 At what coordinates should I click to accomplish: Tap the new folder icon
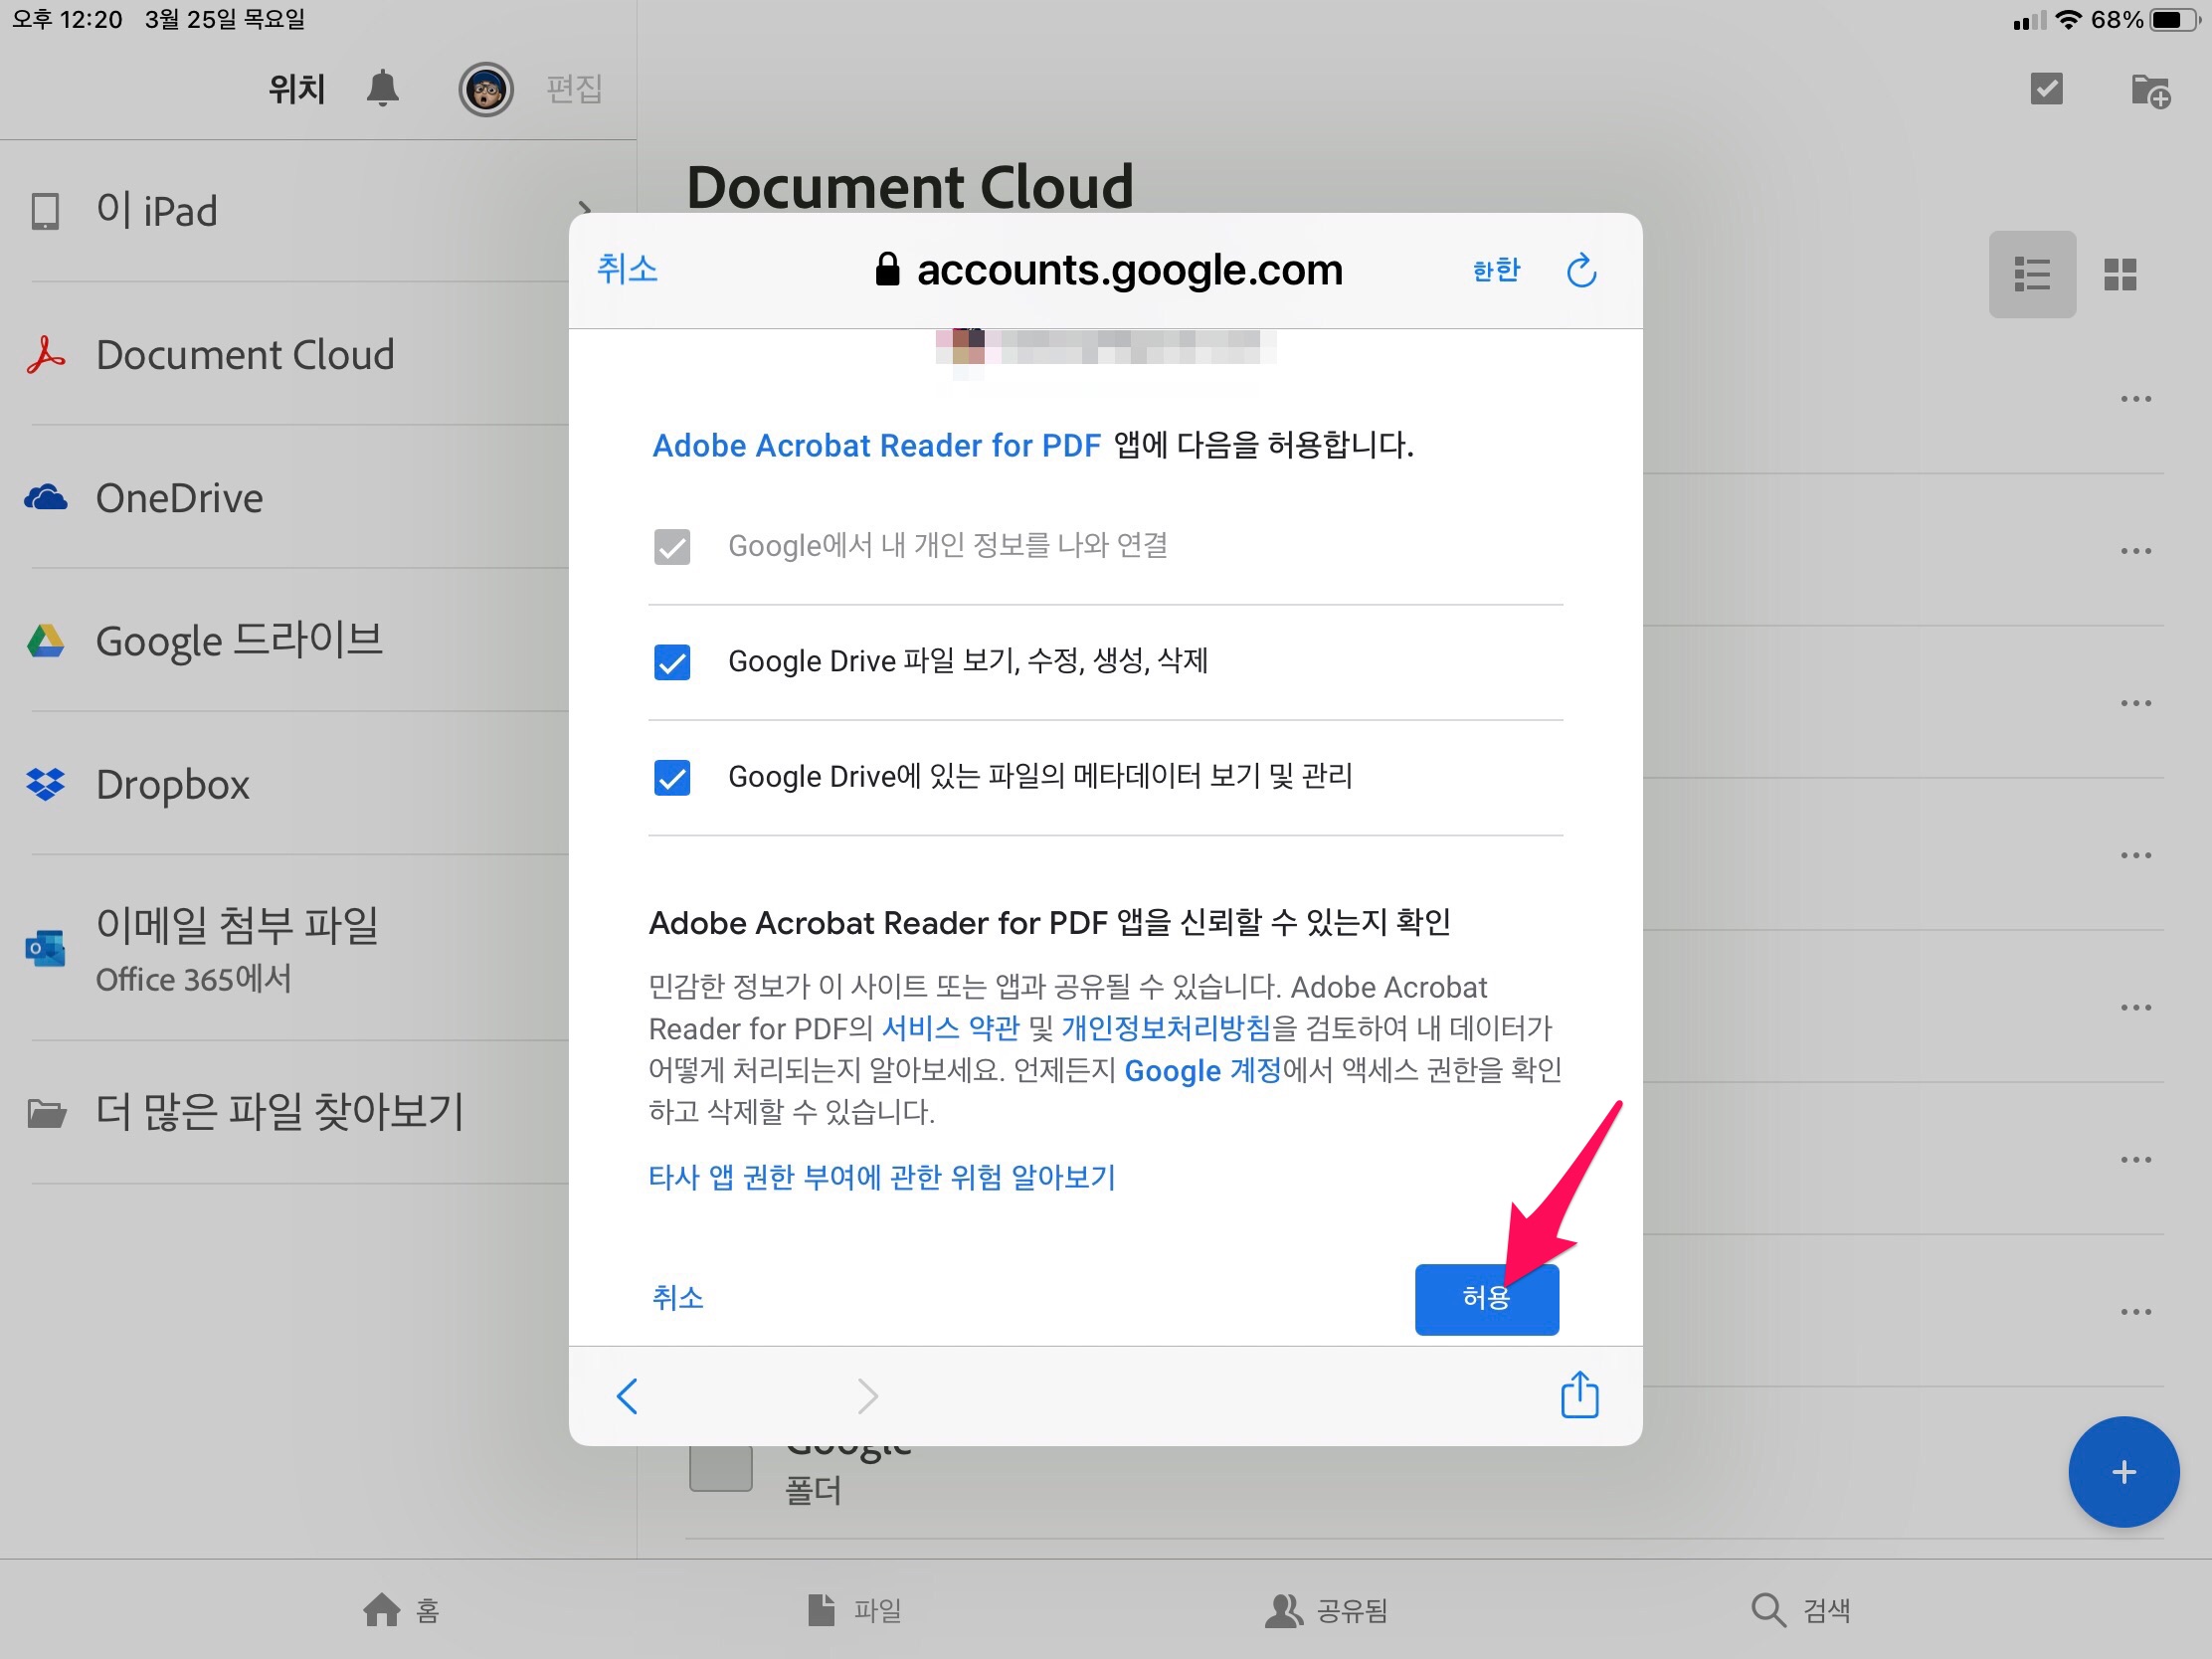[x=2149, y=91]
